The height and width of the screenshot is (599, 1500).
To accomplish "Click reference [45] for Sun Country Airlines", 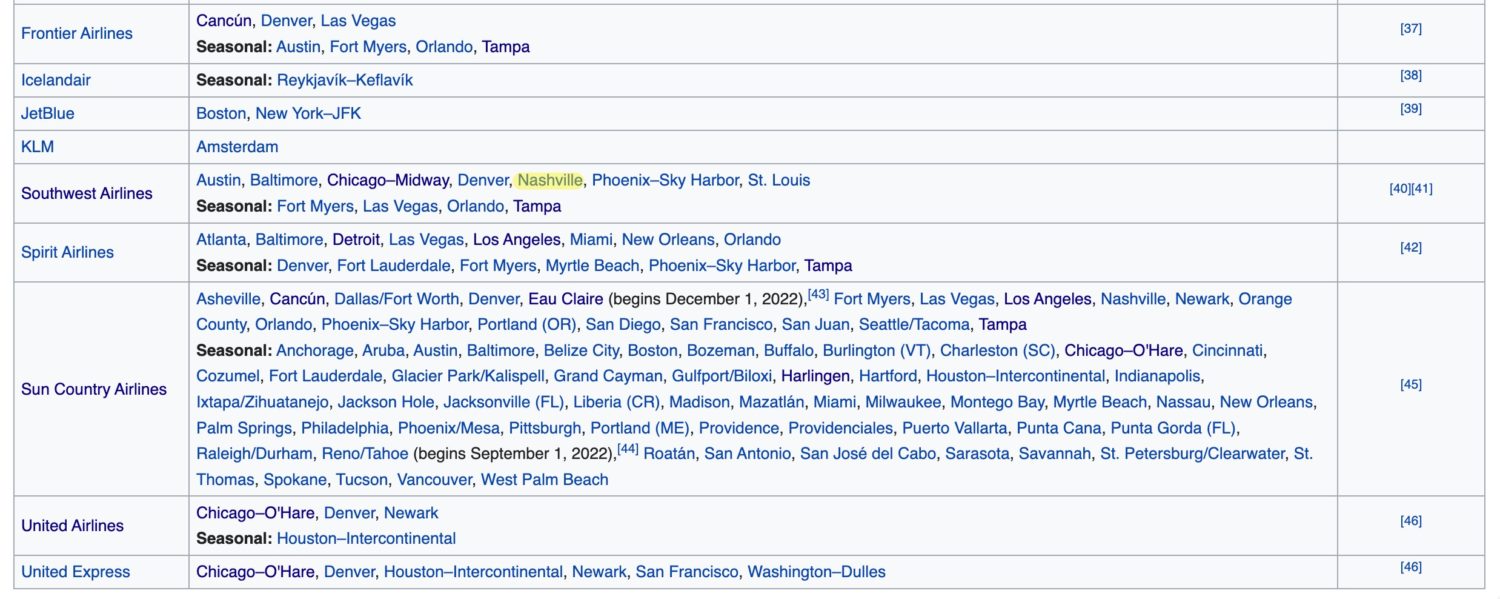I will point(1409,383).
